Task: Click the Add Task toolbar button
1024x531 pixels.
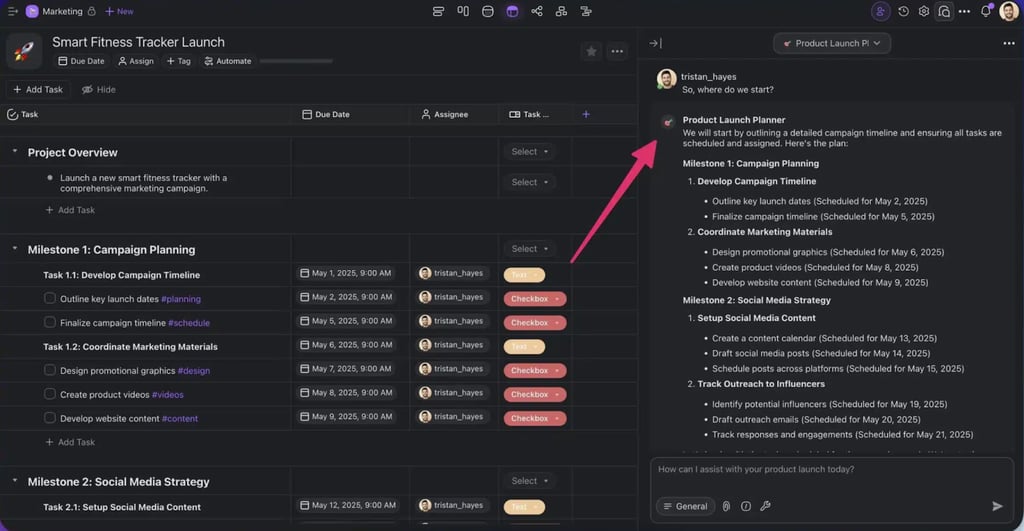Action: pyautogui.click(x=38, y=89)
